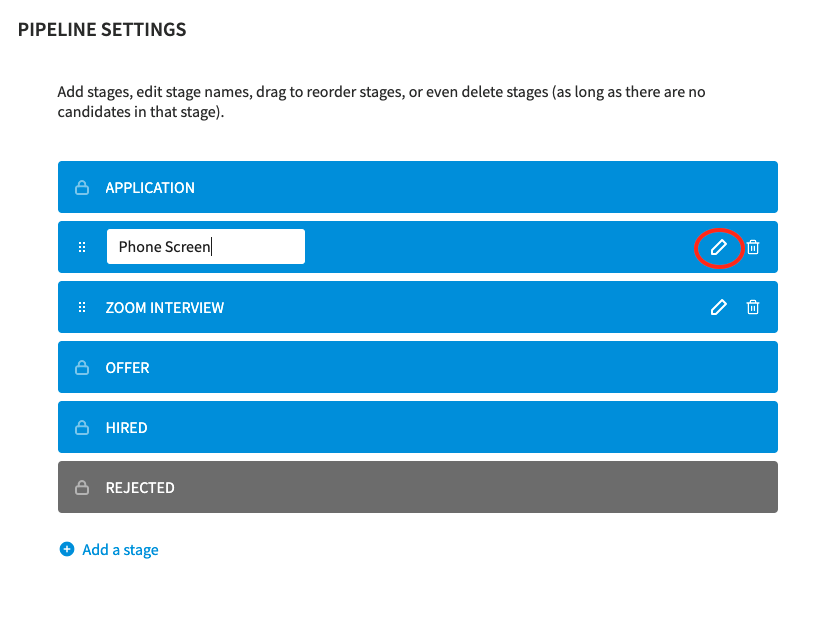This screenshot has height=622, width=829.
Task: Select the gray Rejected stage bar
Action: [418, 487]
